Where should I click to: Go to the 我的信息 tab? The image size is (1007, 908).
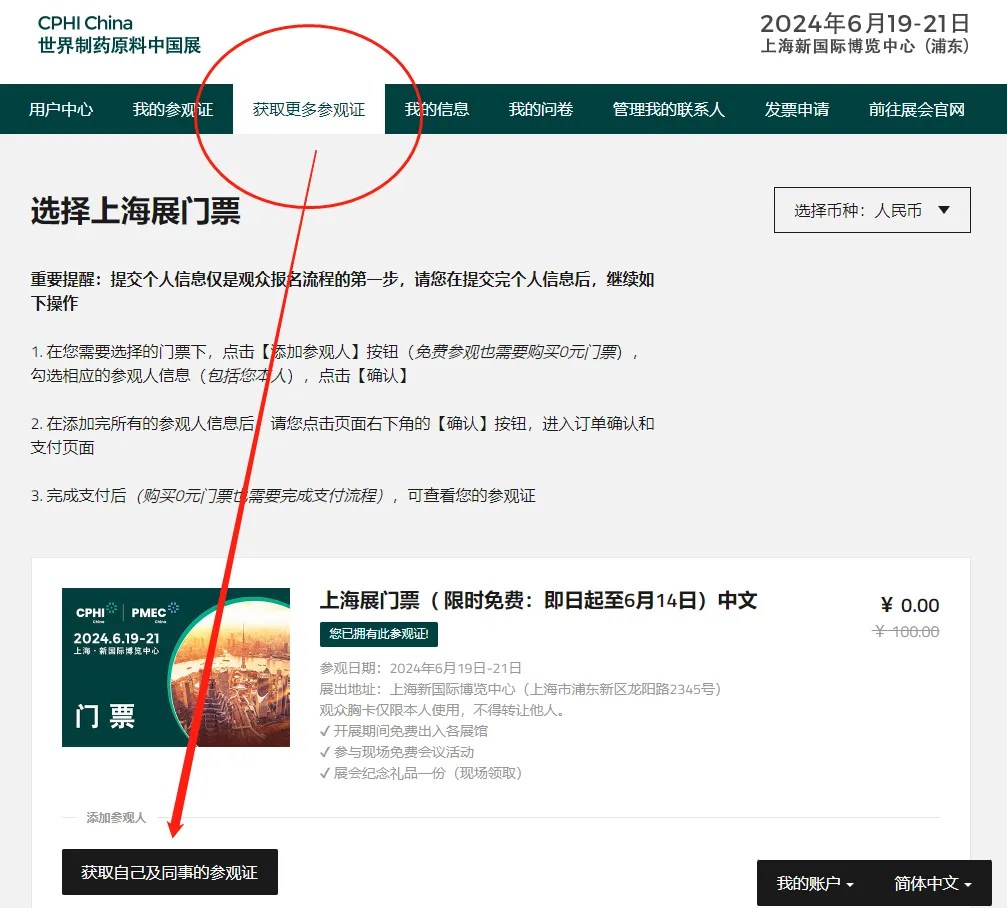437,109
